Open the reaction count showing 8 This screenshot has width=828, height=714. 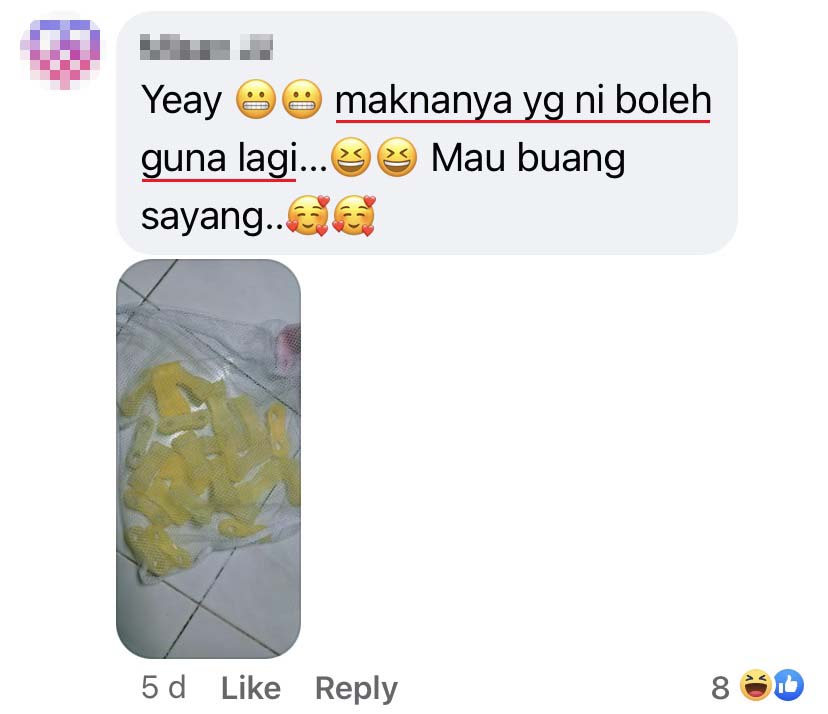tap(720, 688)
